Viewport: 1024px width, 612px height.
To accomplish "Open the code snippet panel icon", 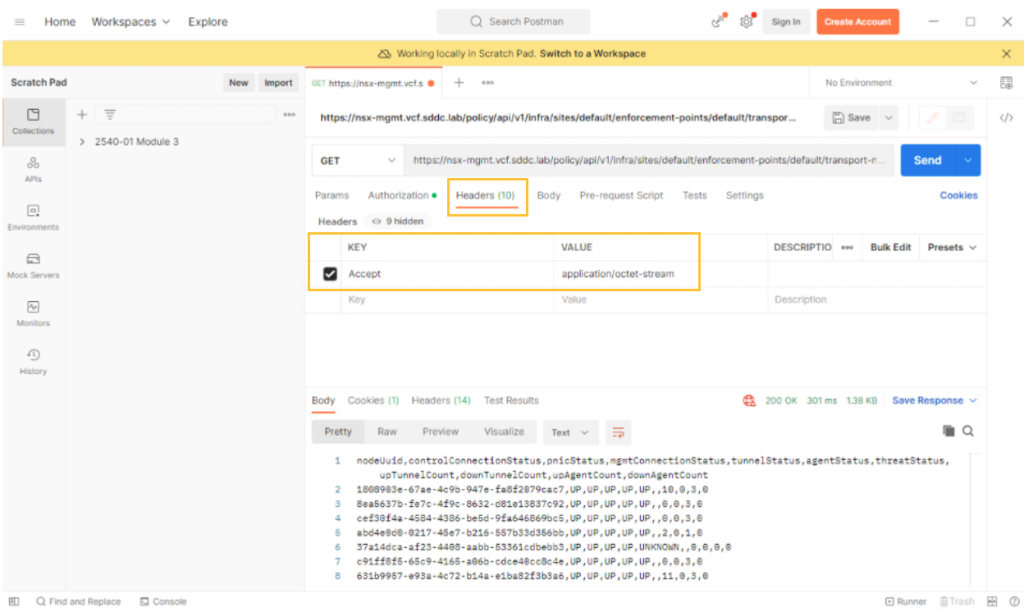I will click(x=1006, y=118).
